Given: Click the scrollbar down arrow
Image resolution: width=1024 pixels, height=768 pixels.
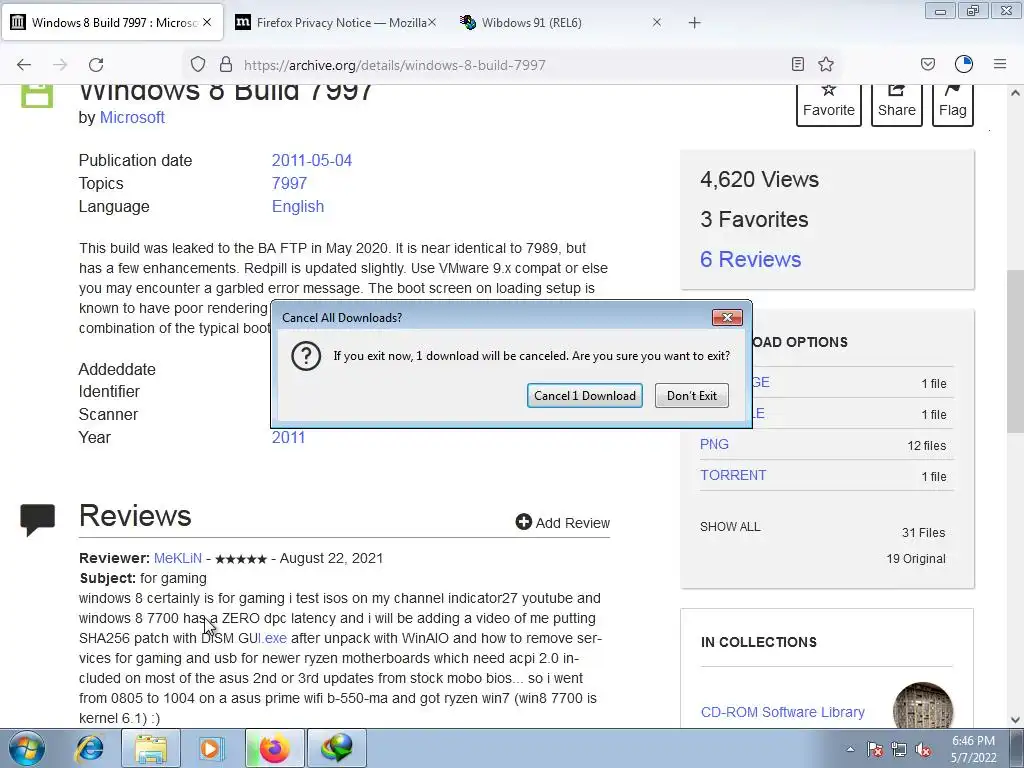Looking at the screenshot, I should point(1015,719).
